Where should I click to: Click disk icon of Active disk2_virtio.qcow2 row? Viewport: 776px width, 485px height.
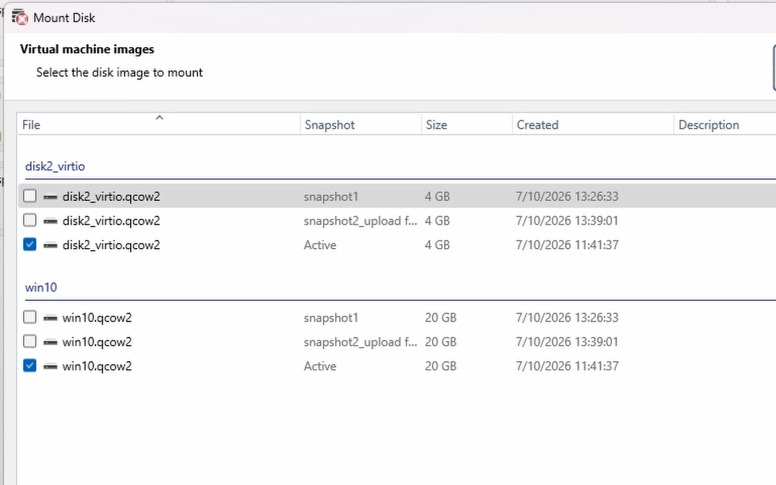click(50, 245)
